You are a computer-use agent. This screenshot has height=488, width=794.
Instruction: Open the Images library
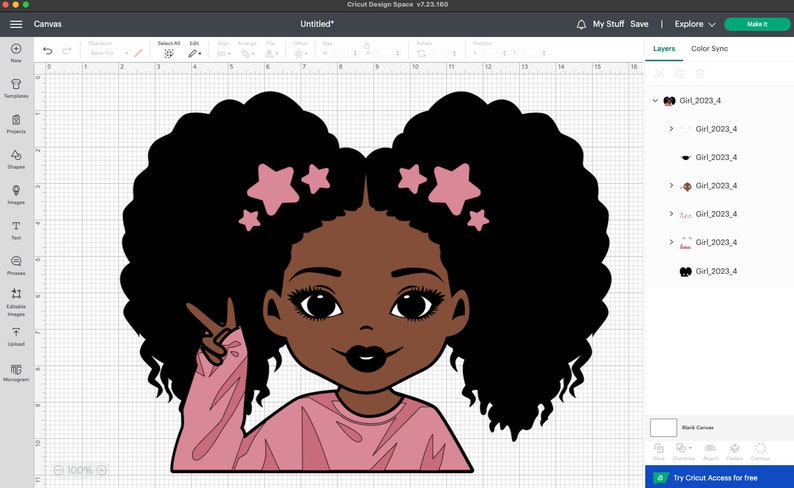tap(16, 194)
